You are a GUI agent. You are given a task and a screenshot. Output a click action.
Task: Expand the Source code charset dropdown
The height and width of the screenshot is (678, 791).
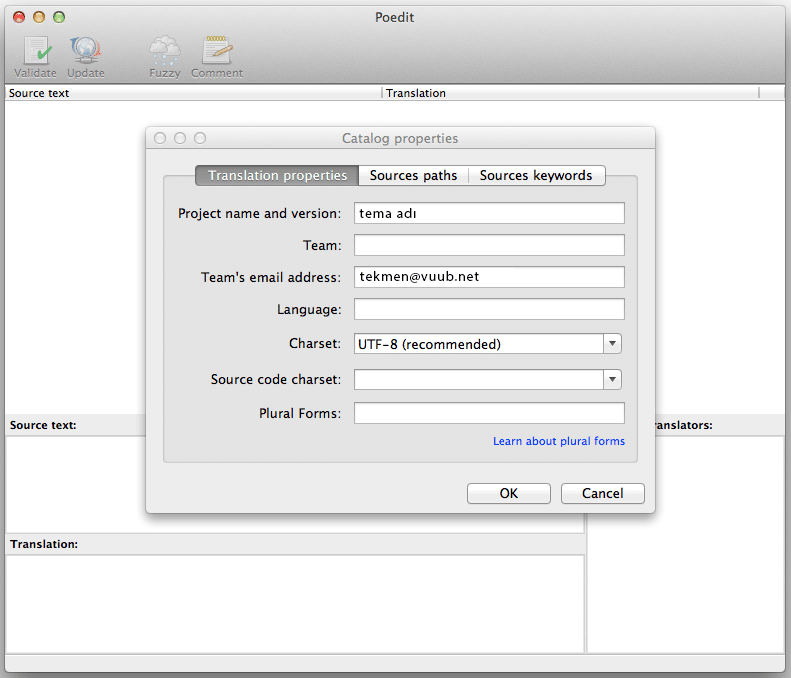tap(612, 379)
